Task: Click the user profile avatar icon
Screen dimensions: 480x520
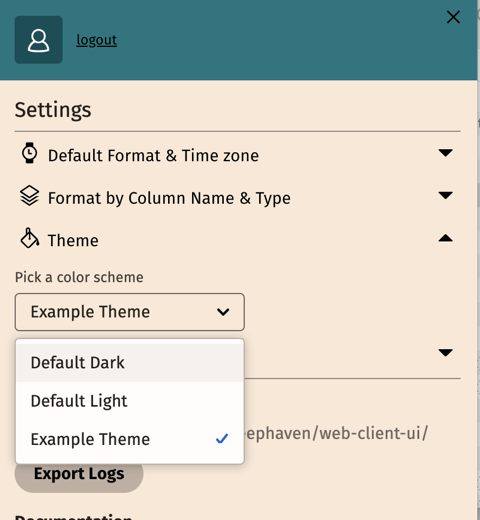Action: coord(38,40)
